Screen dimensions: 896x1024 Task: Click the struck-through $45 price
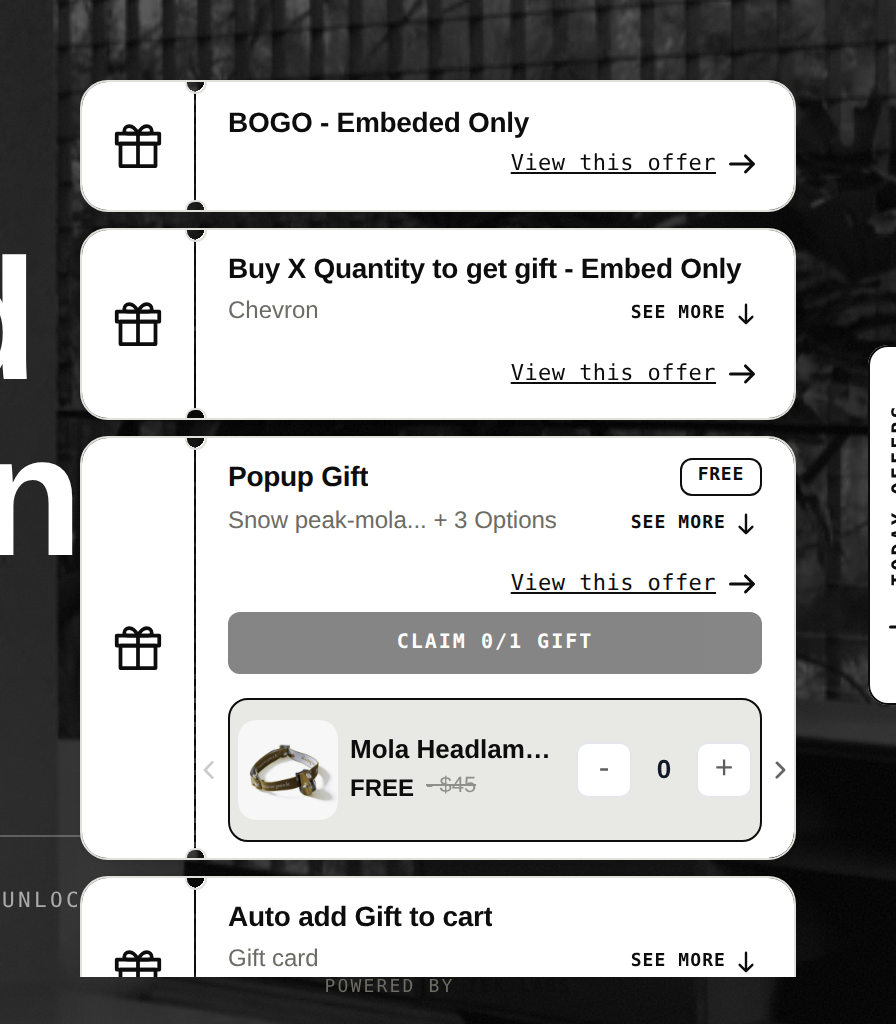coord(451,784)
